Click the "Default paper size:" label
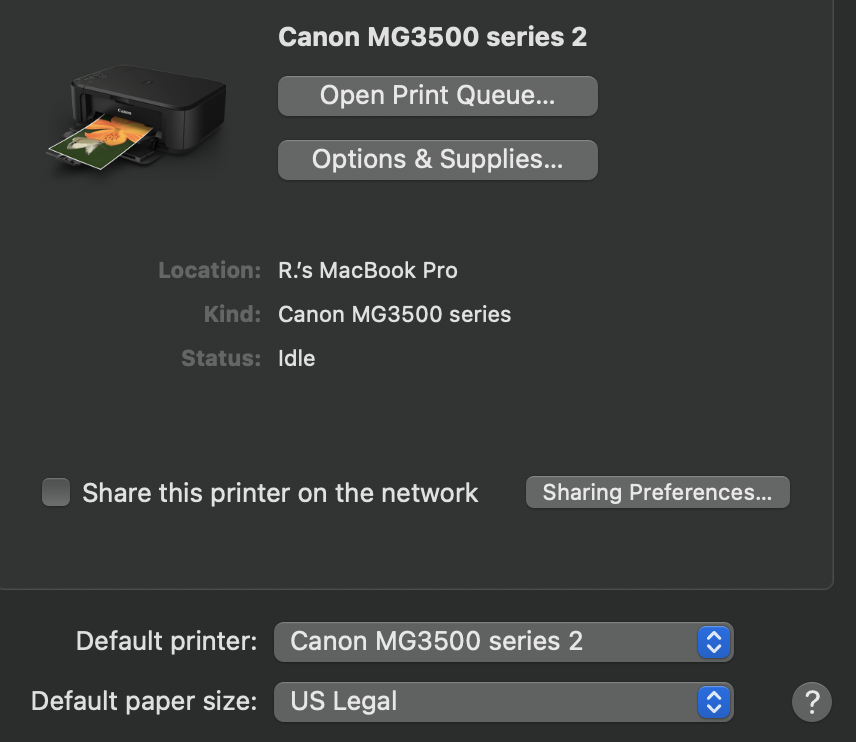Viewport: 856px width, 742px height. 144,701
